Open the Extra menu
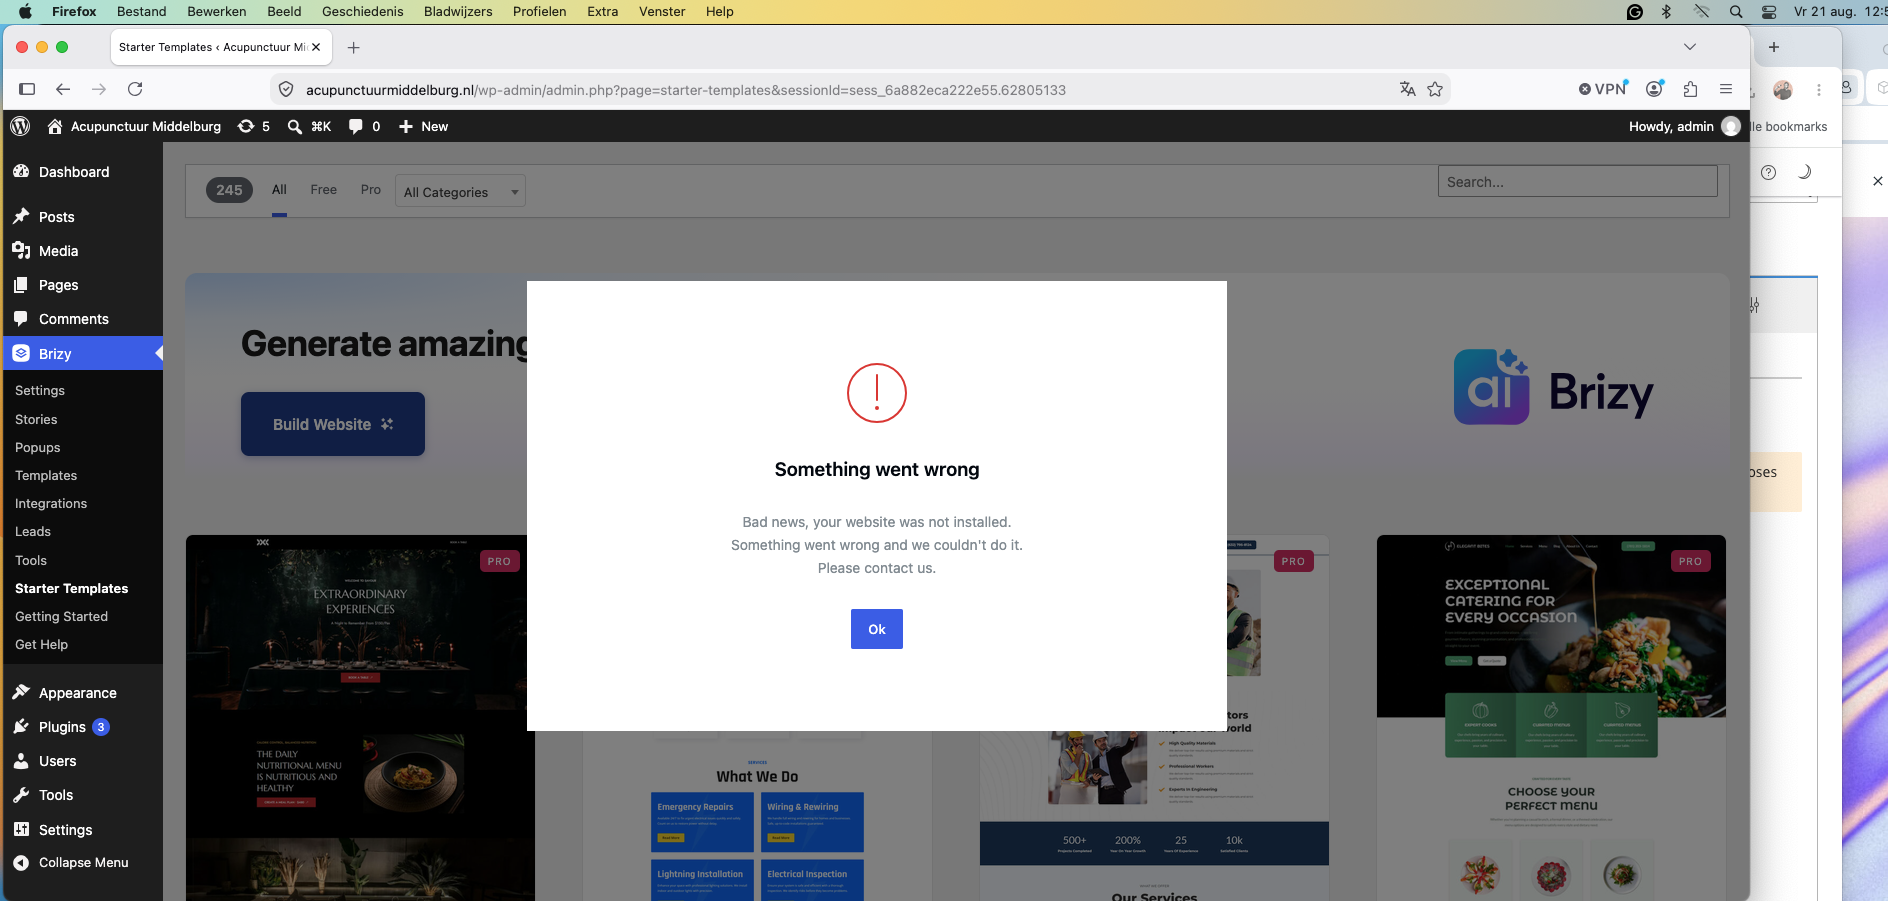Viewport: 1888px width, 901px height. click(x=602, y=12)
